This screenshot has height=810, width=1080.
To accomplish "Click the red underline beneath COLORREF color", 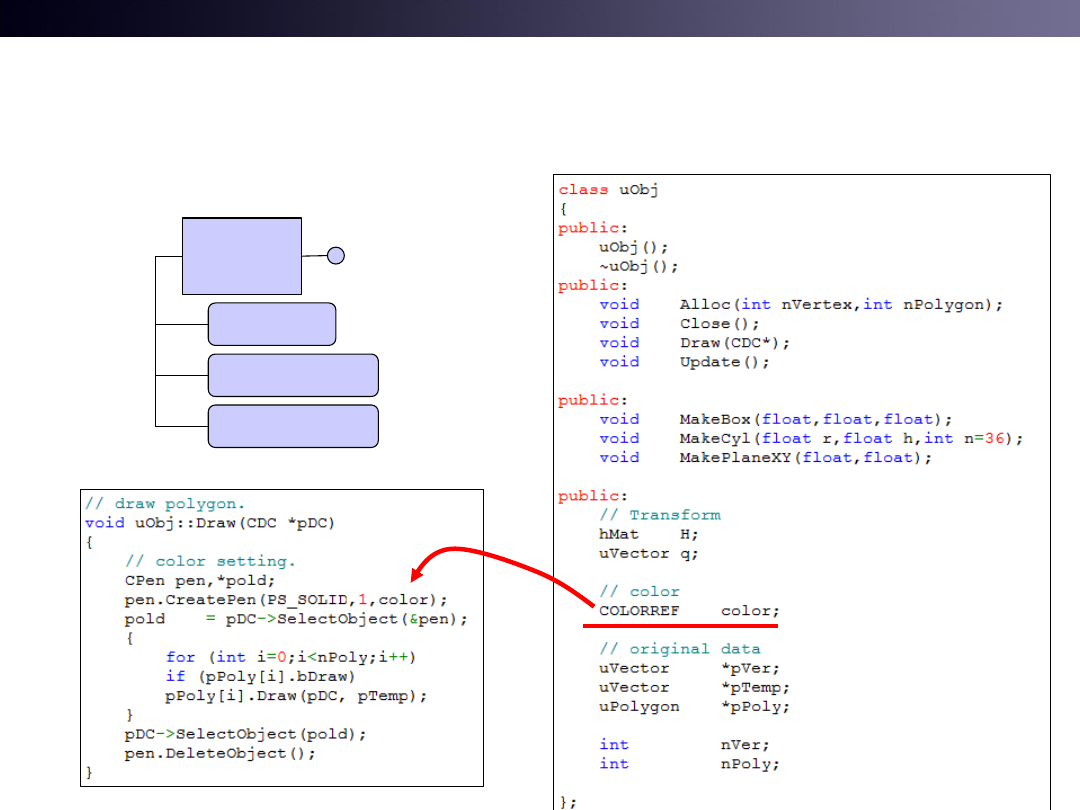I will point(680,626).
